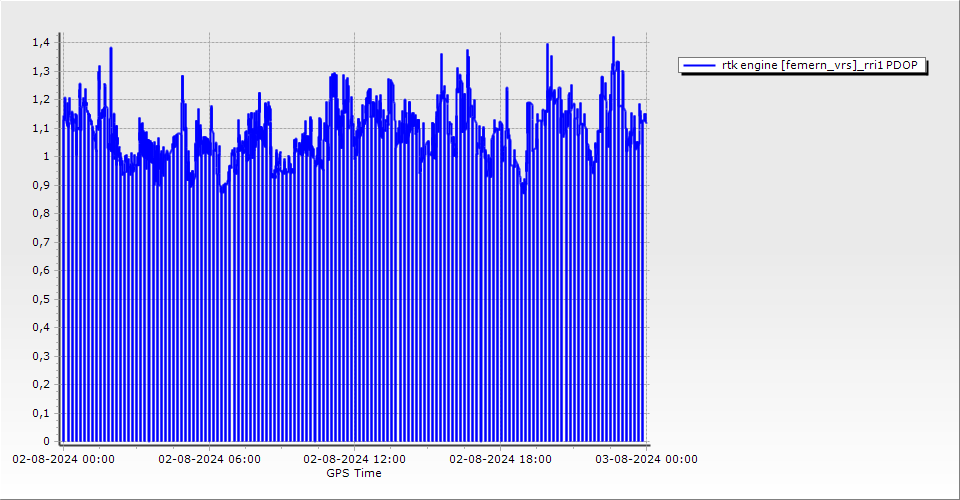Select the 0,7 tick label on the y-axis
The image size is (960, 500).
click(41, 242)
